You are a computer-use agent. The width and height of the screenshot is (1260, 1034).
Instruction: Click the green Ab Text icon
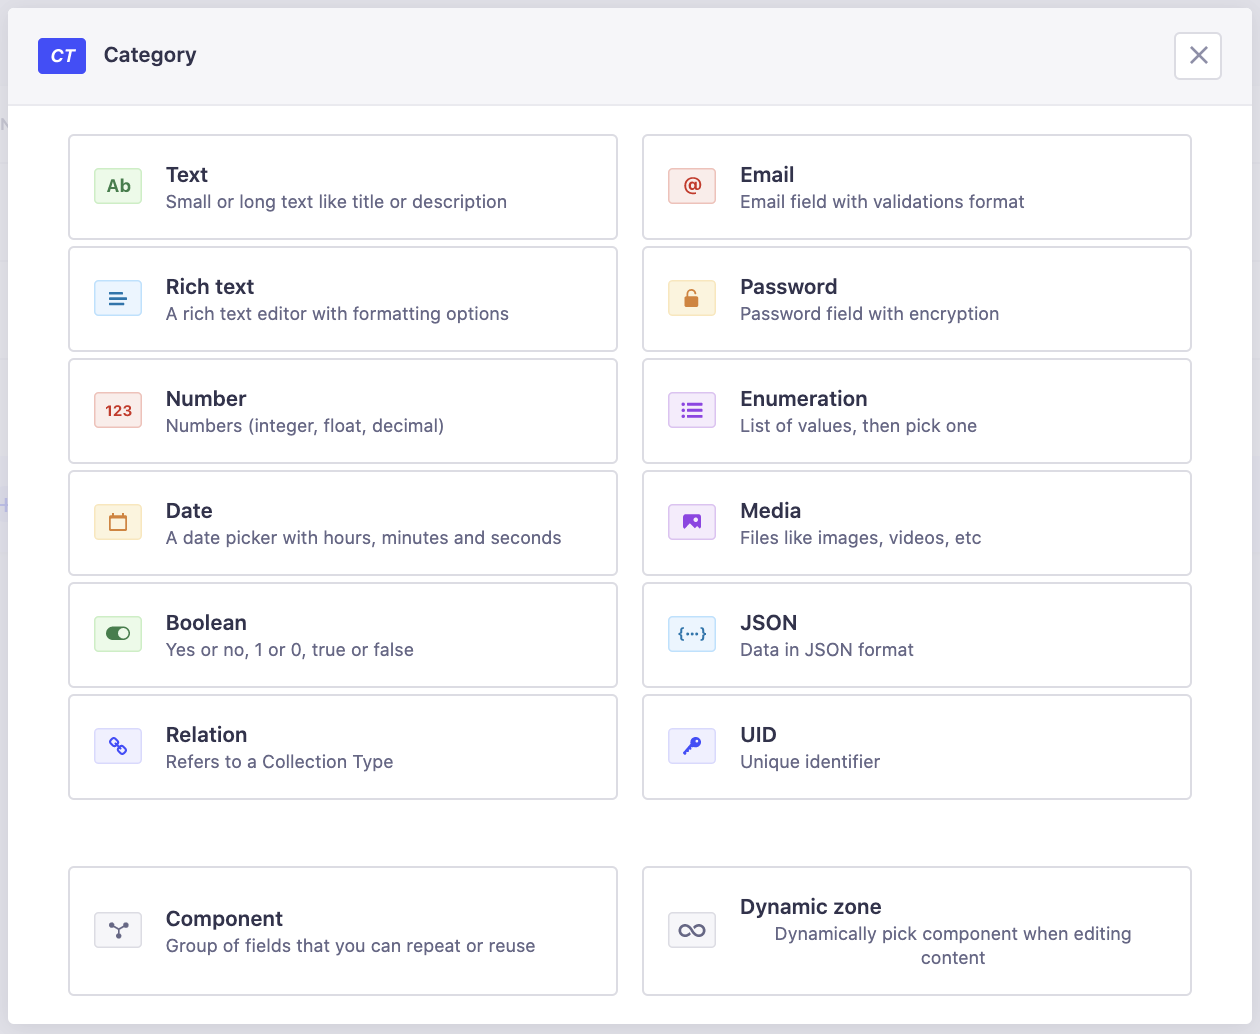[x=118, y=186]
